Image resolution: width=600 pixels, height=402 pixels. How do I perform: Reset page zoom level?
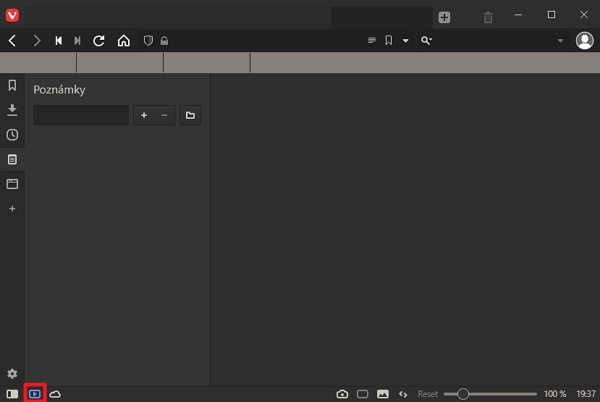(427, 394)
